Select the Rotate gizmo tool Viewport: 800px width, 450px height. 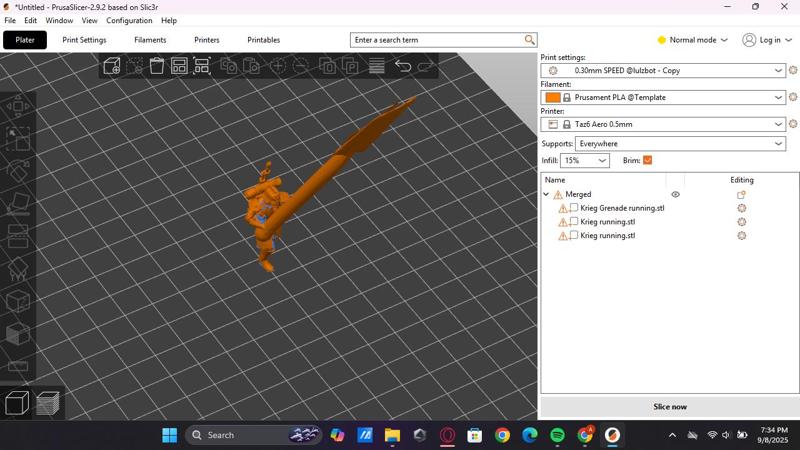pyautogui.click(x=18, y=171)
